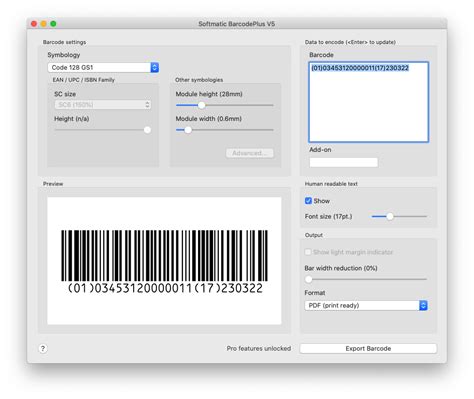Click the Export Barcode button
The image size is (474, 399).
click(x=368, y=348)
